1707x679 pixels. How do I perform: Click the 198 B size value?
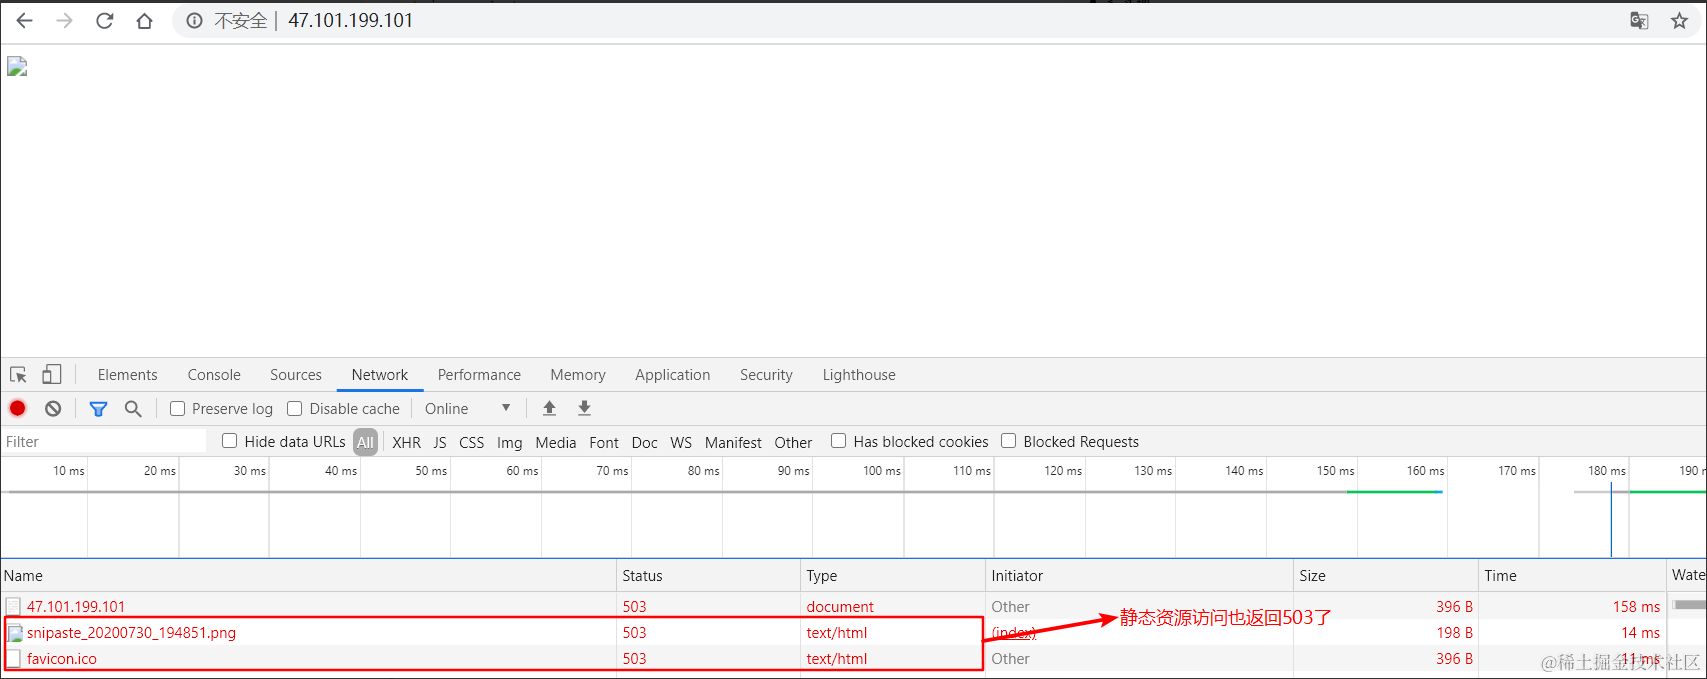(x=1454, y=633)
